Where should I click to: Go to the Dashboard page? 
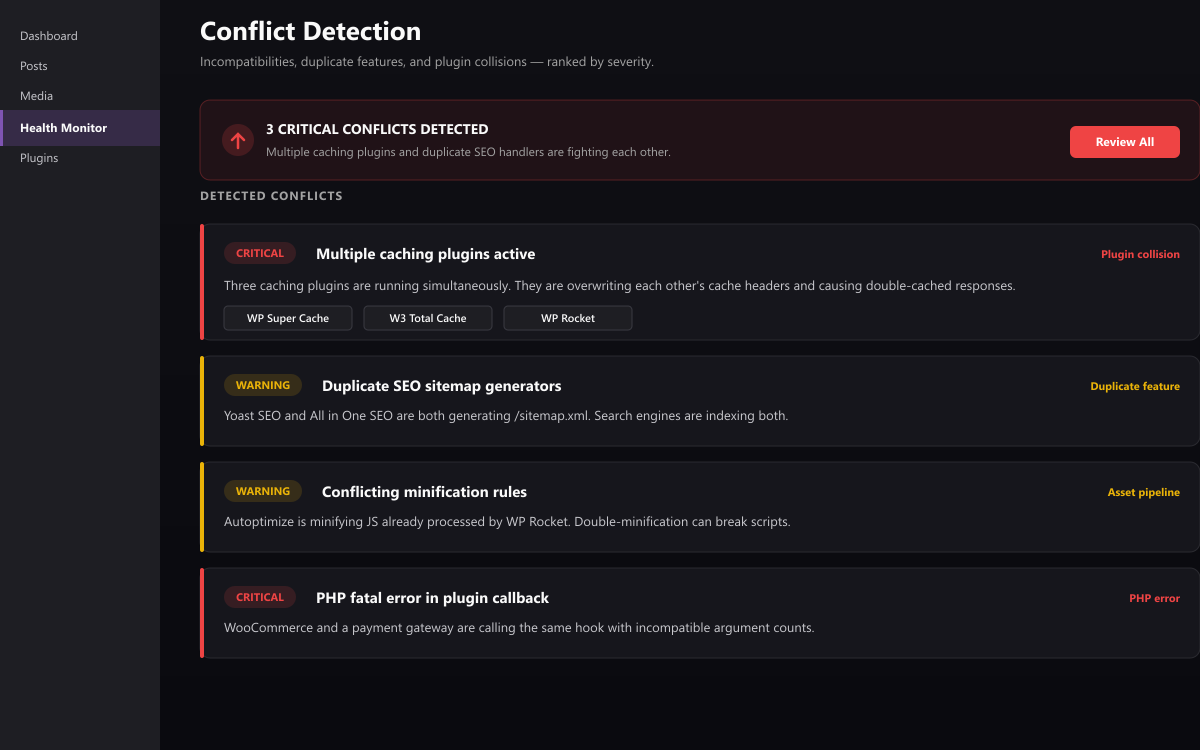click(x=48, y=36)
